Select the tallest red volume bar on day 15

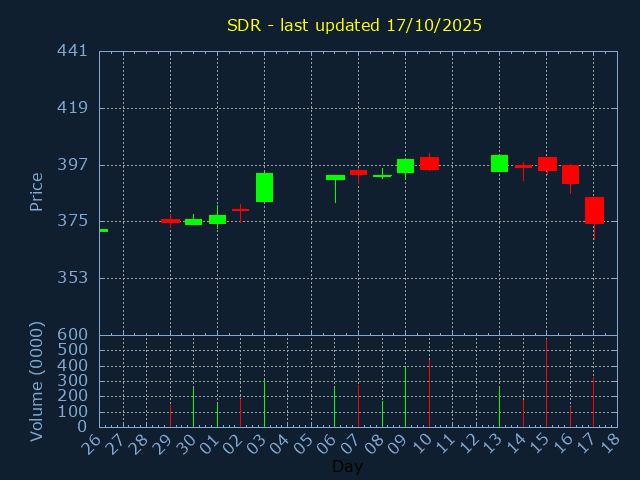(x=546, y=383)
